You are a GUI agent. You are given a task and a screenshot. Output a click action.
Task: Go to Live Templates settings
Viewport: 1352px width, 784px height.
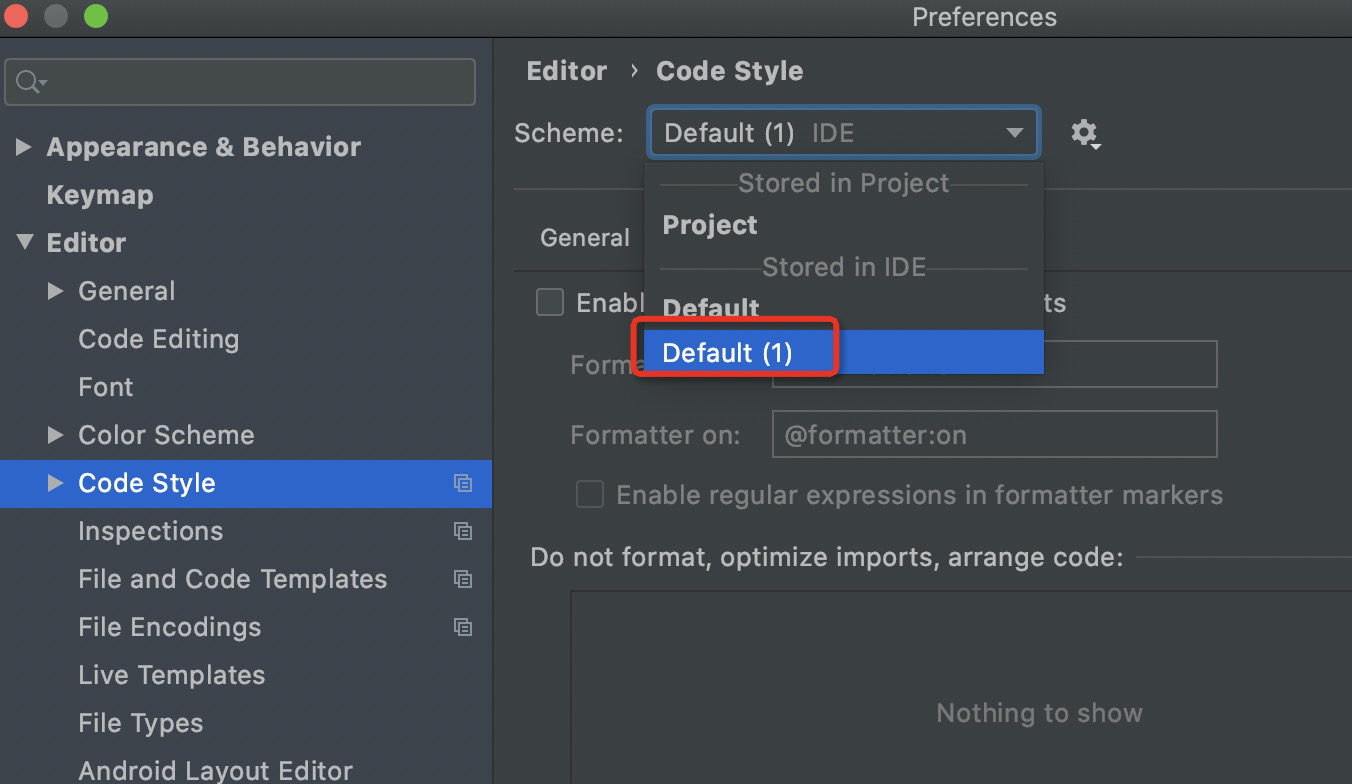[x=172, y=675]
